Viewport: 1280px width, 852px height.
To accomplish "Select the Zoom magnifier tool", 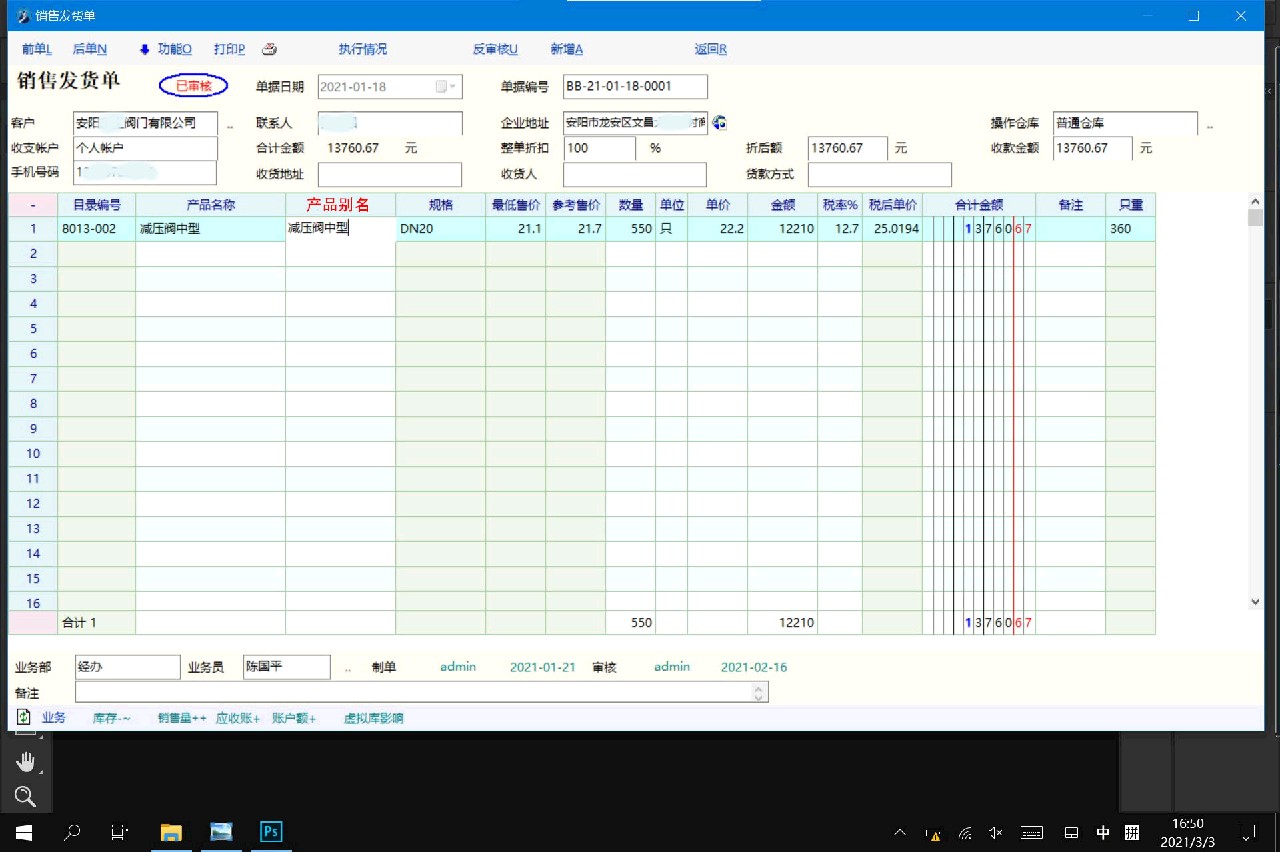I will tap(25, 796).
